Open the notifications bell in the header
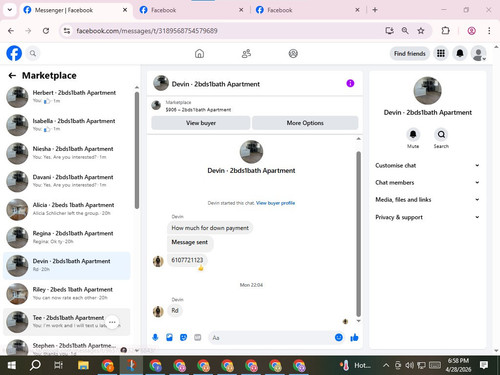The height and width of the screenshot is (375, 500). 460,53
